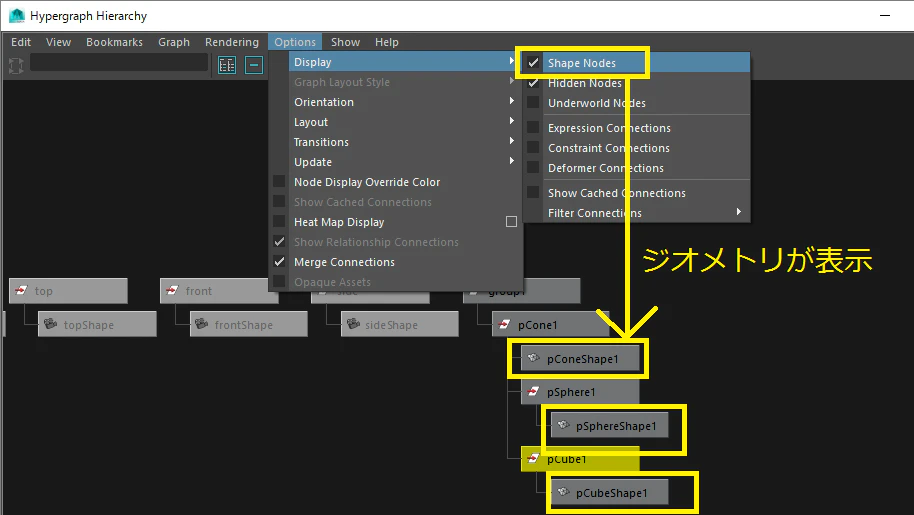
Task: Open the Show menu
Action: 345,42
